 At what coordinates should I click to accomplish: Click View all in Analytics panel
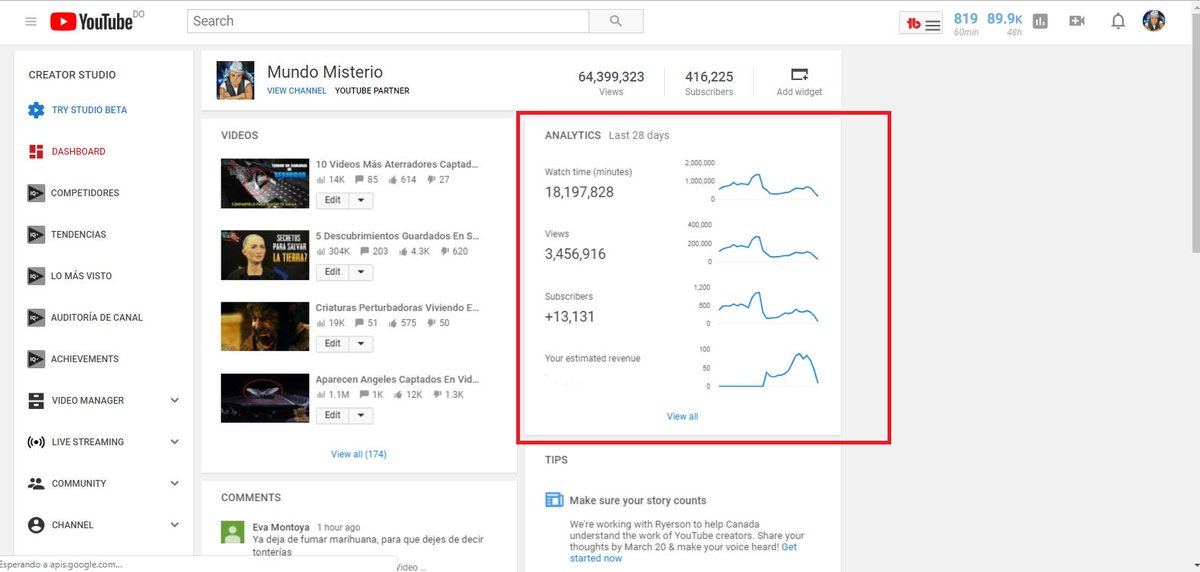(x=682, y=416)
